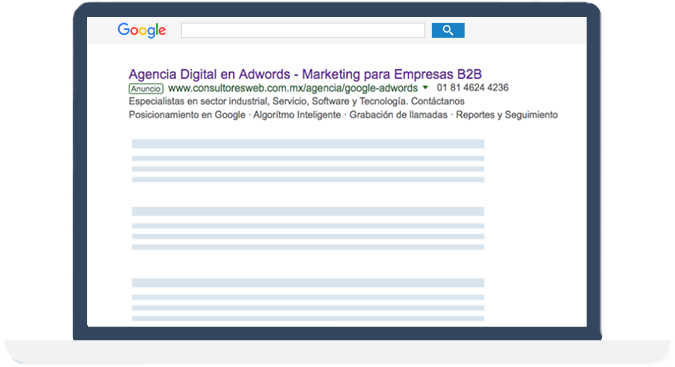Click the phone number 01 81 4624 4236
Viewport: 675px width, 367px height.
(x=472, y=88)
